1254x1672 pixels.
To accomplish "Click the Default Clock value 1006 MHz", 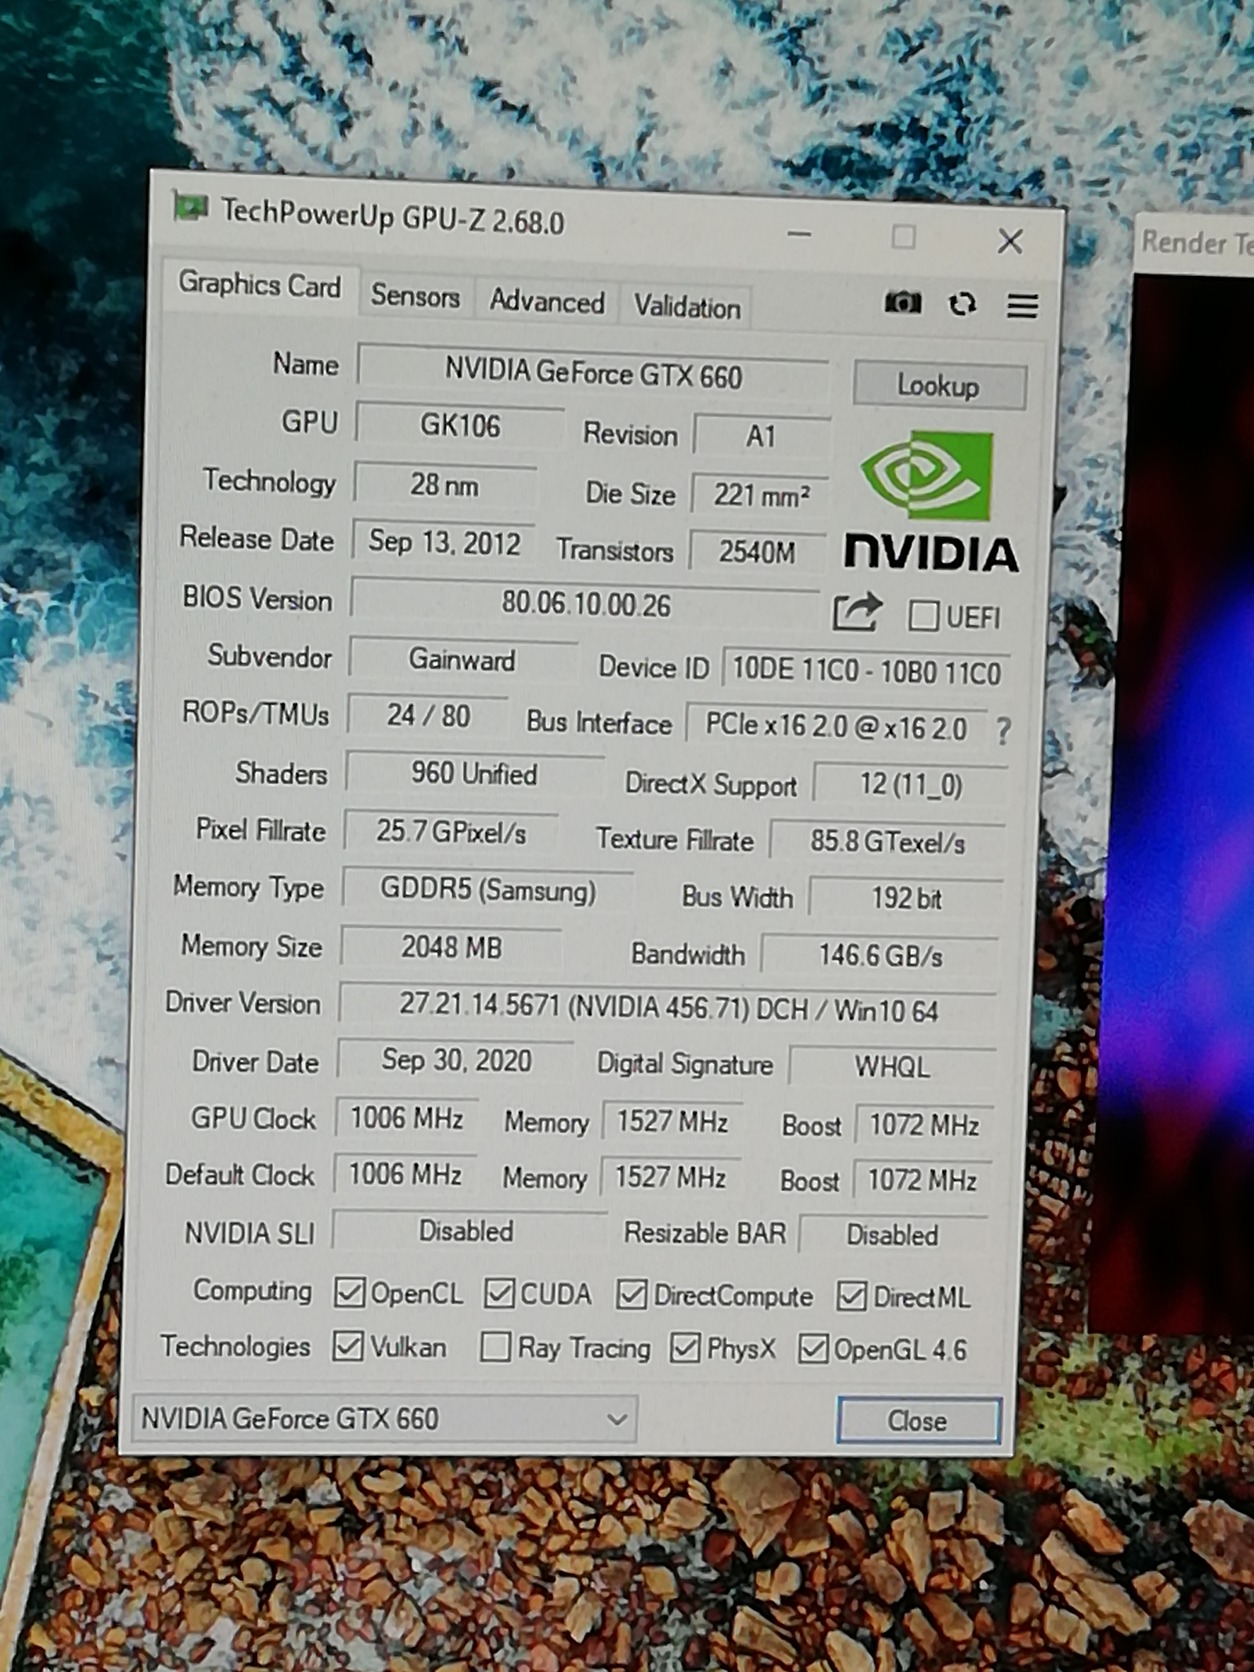I will coord(404,1174).
